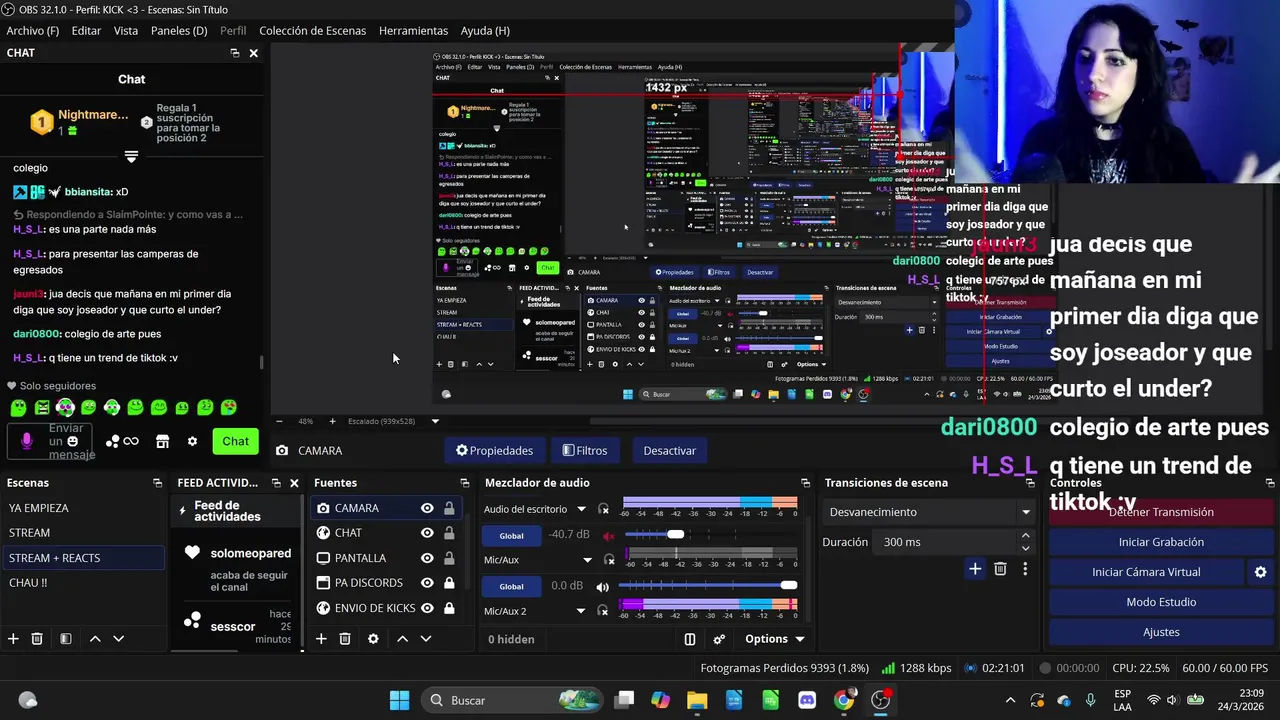This screenshot has height=720, width=1280.
Task: Undock the Fuentes panel
Action: (x=465, y=483)
